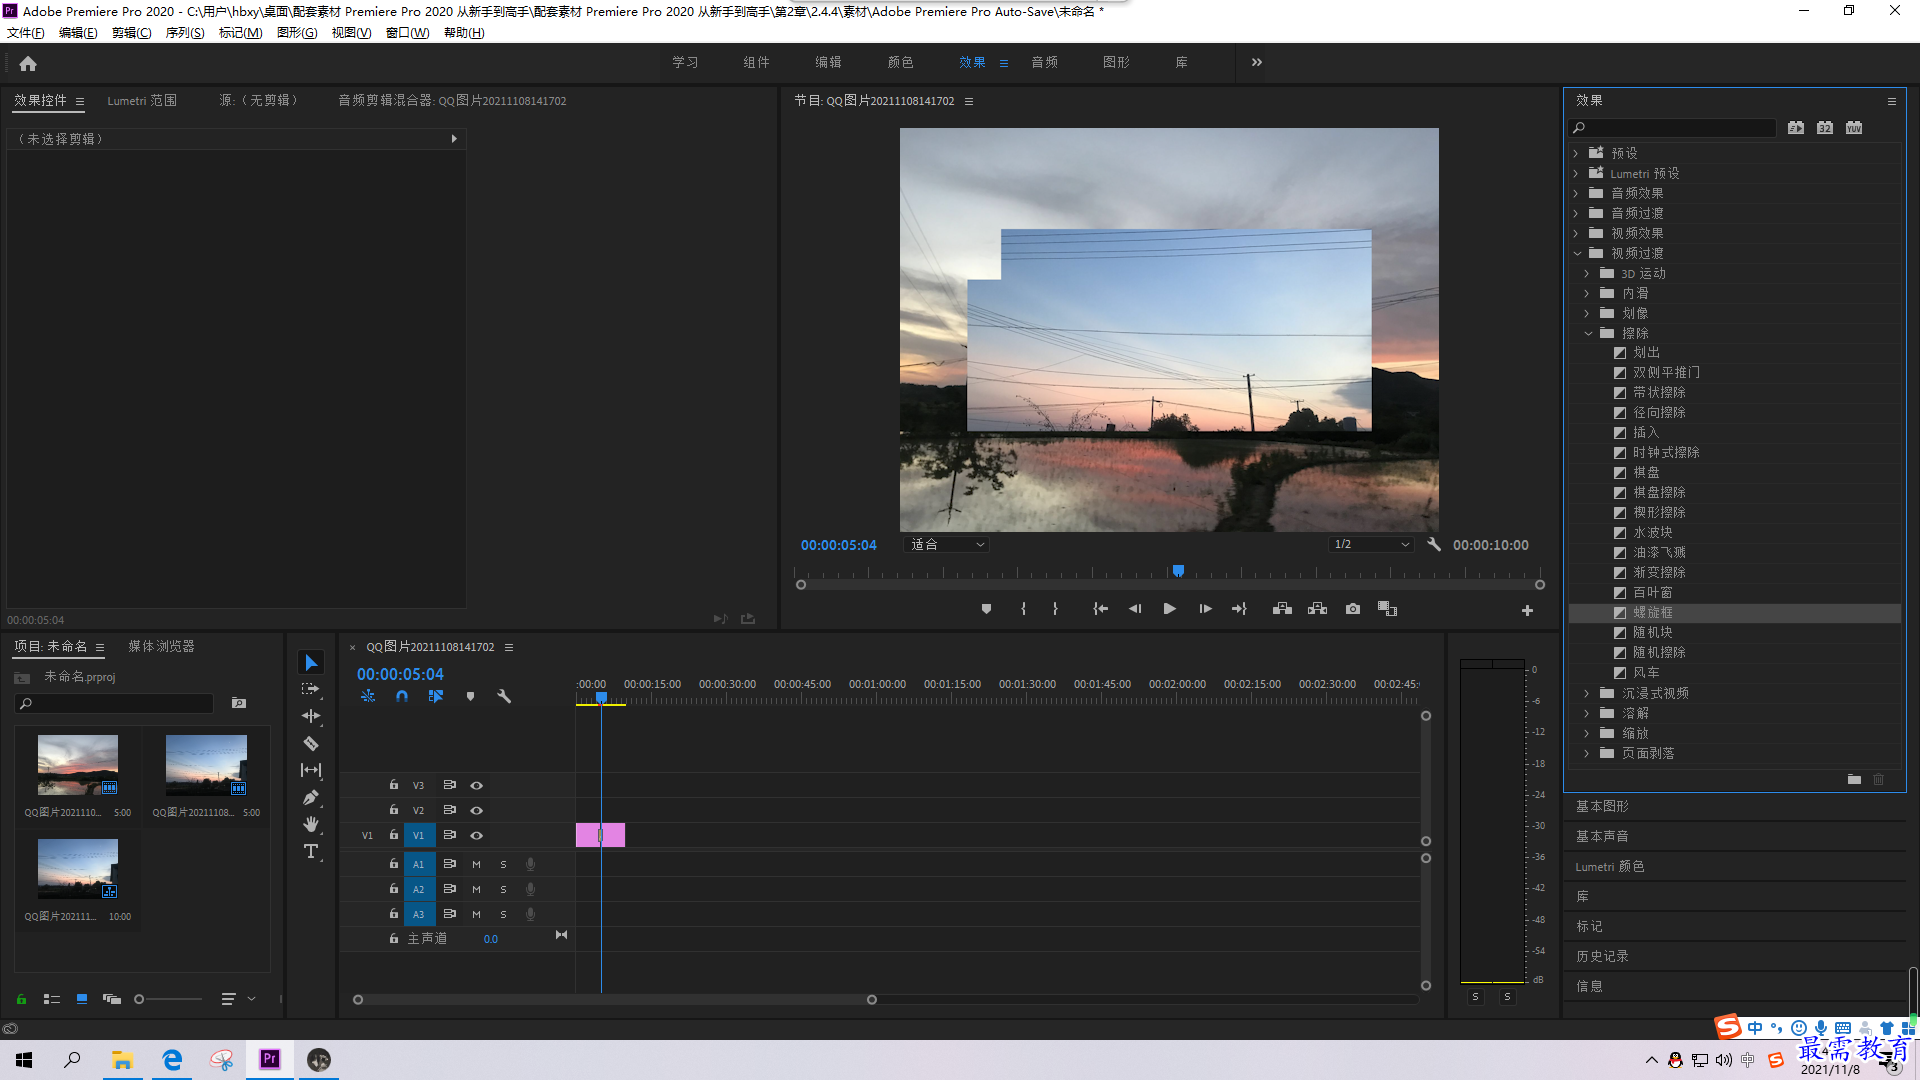Click the Extract button
Viewport: 1920px width, 1080px height.
click(1317, 609)
